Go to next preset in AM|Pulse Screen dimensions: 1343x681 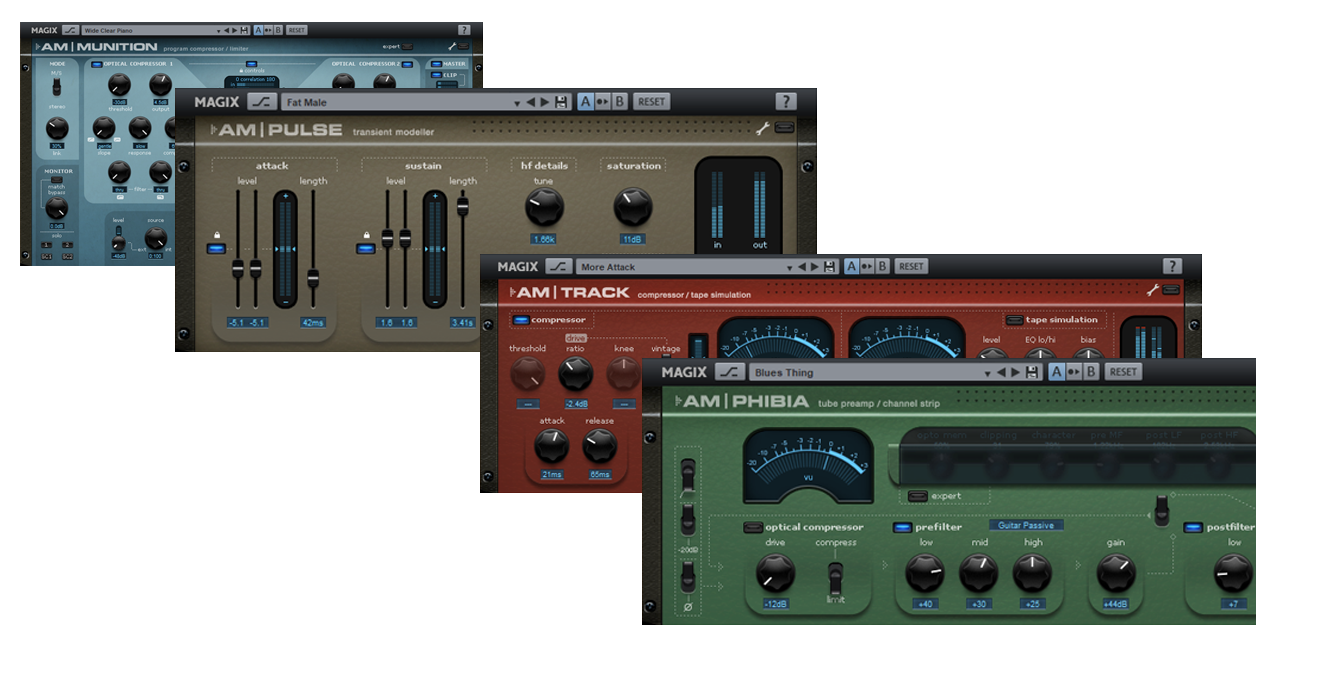pos(545,102)
